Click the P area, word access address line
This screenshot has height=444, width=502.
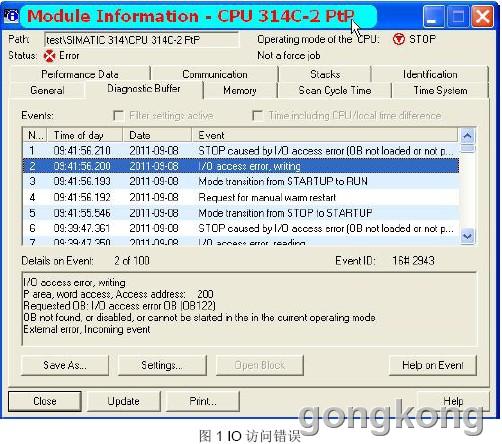point(118,294)
